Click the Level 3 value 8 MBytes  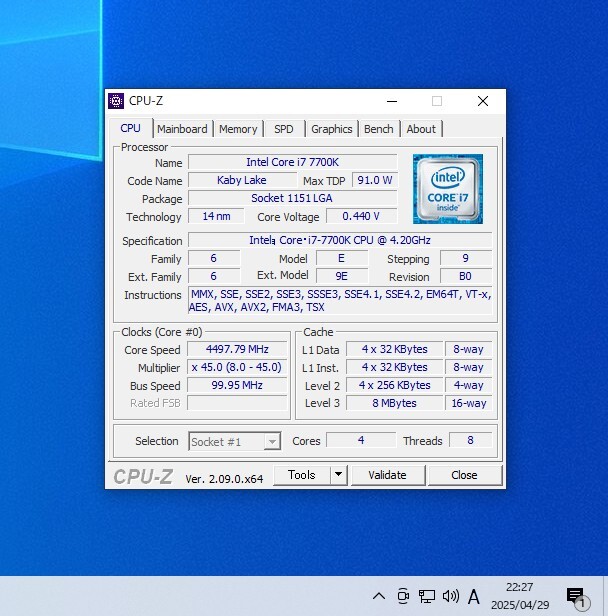pyautogui.click(x=395, y=403)
